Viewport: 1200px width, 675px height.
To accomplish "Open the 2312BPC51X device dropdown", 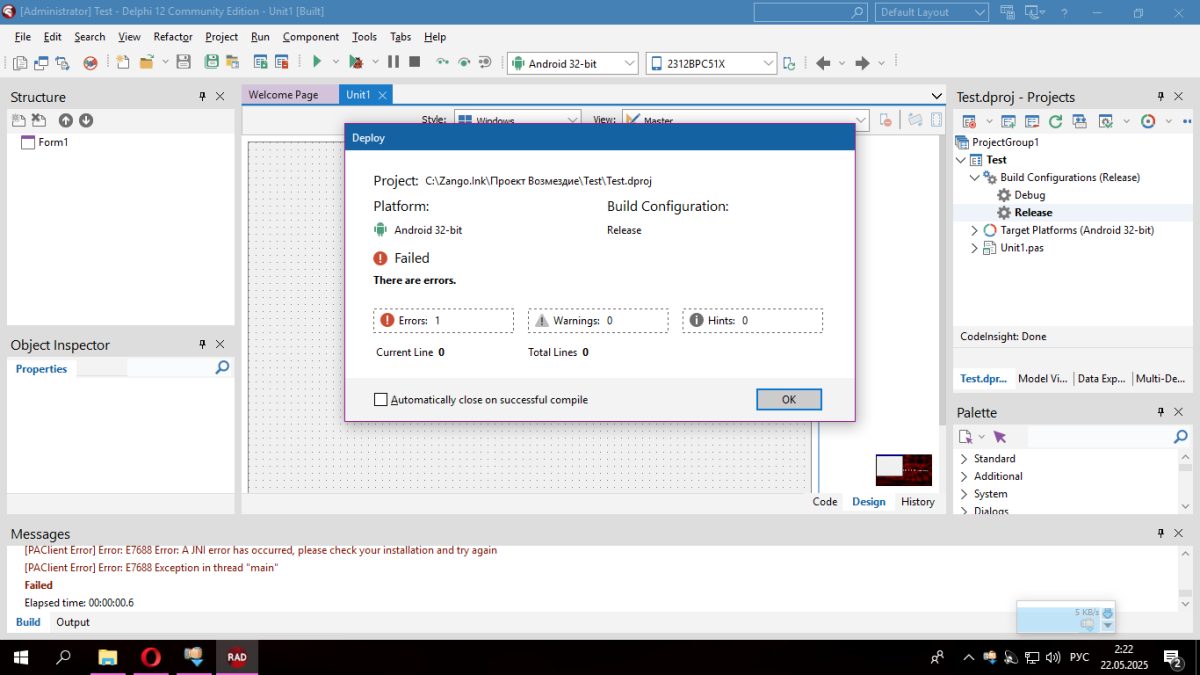I will coord(768,63).
